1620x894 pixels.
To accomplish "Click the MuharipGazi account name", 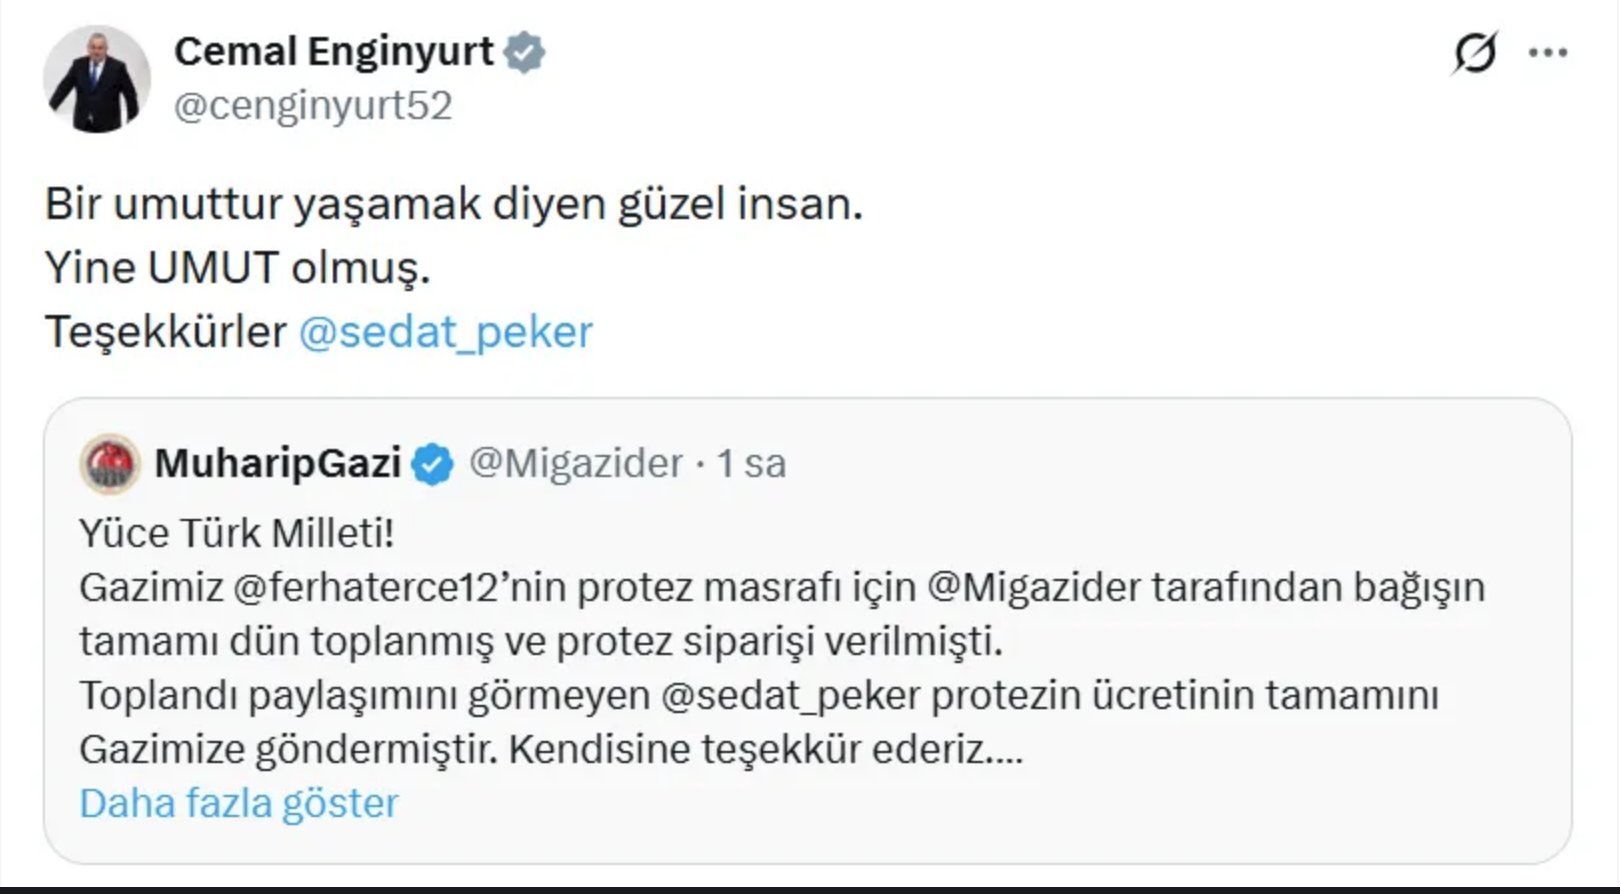I will [x=277, y=463].
